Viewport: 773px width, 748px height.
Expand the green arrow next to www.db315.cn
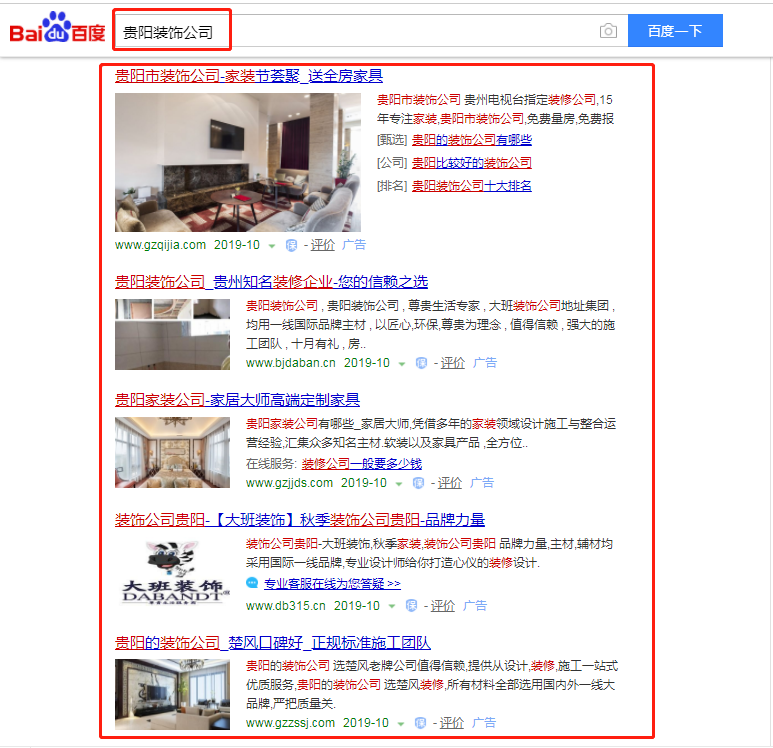click(392, 607)
